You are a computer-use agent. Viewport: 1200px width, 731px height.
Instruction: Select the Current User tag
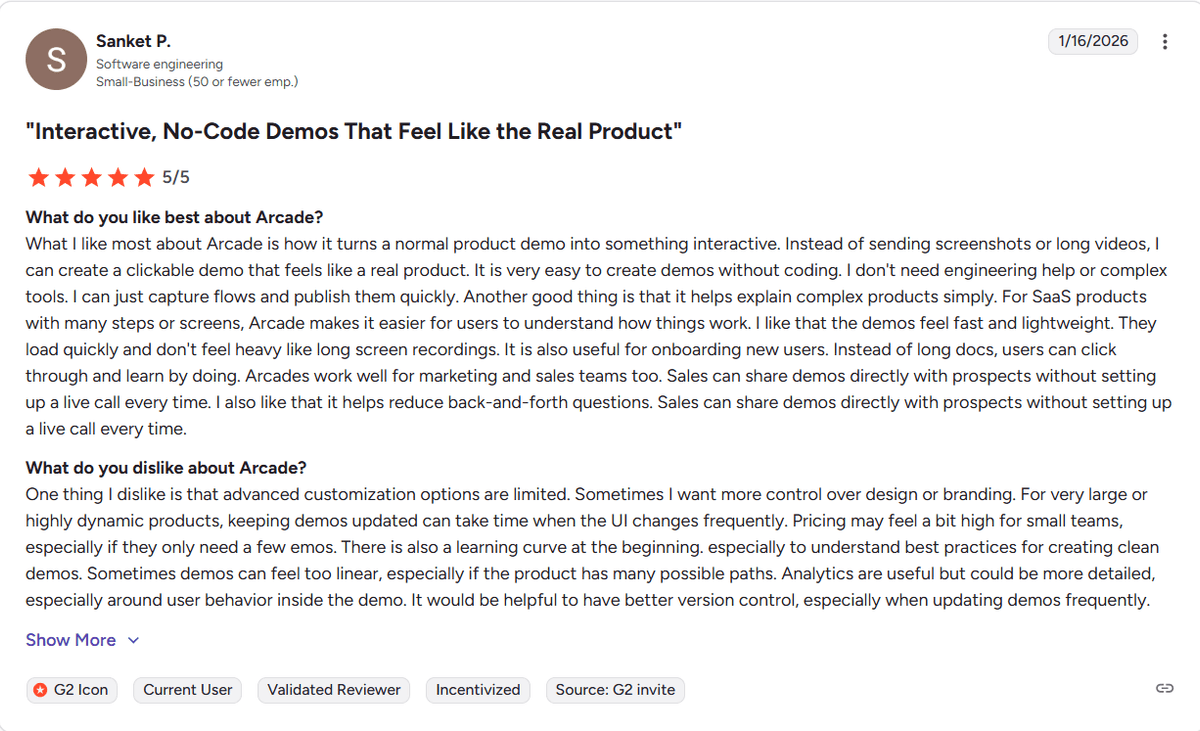click(x=188, y=690)
